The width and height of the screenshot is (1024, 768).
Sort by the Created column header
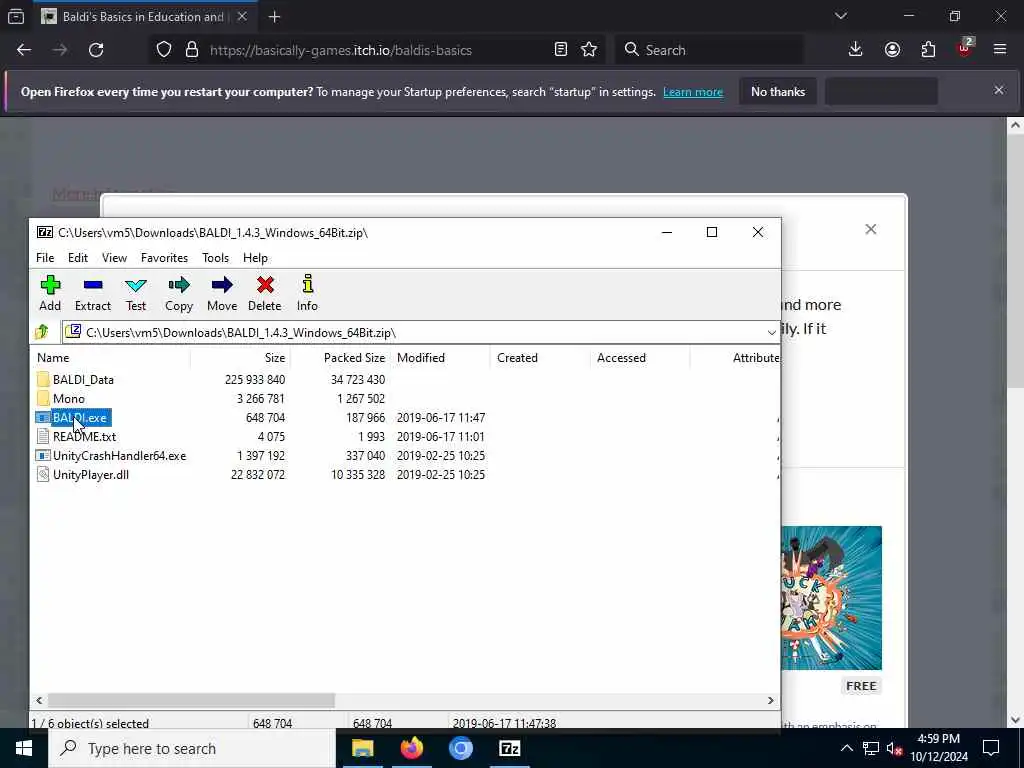coord(539,358)
